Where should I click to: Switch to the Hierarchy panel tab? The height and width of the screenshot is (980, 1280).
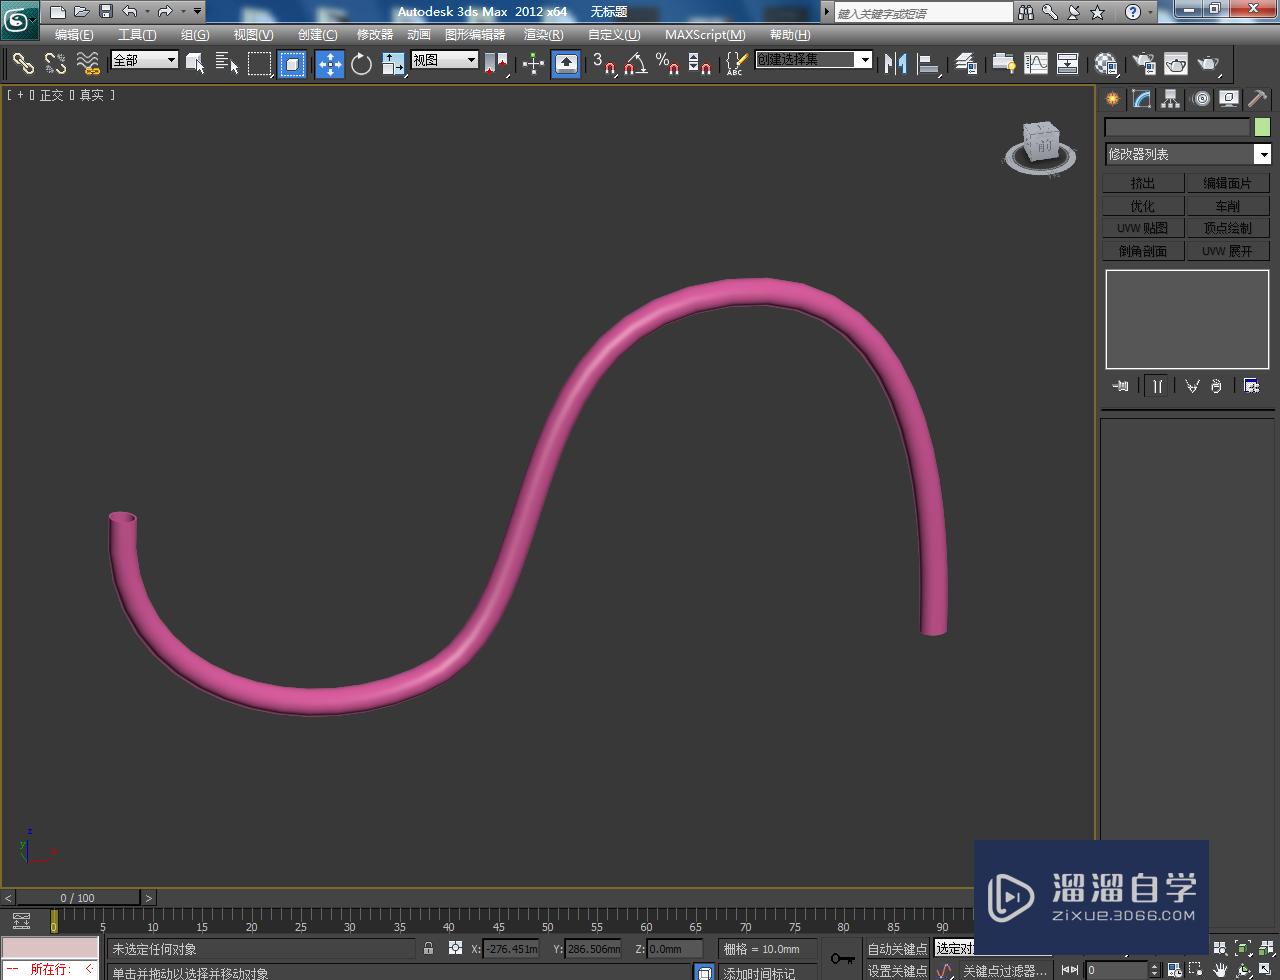click(1170, 99)
